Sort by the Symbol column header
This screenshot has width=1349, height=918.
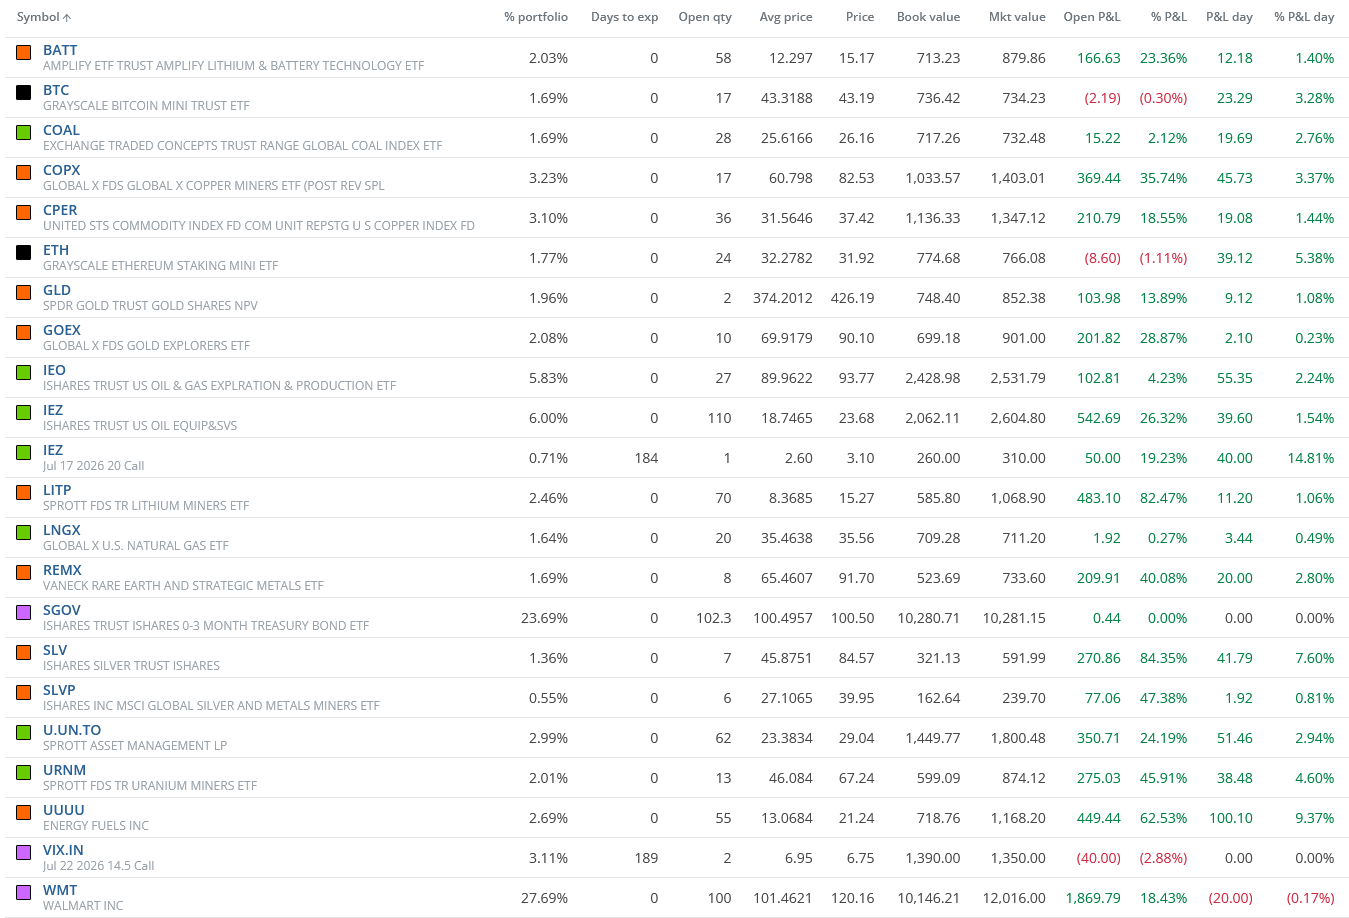coord(38,17)
